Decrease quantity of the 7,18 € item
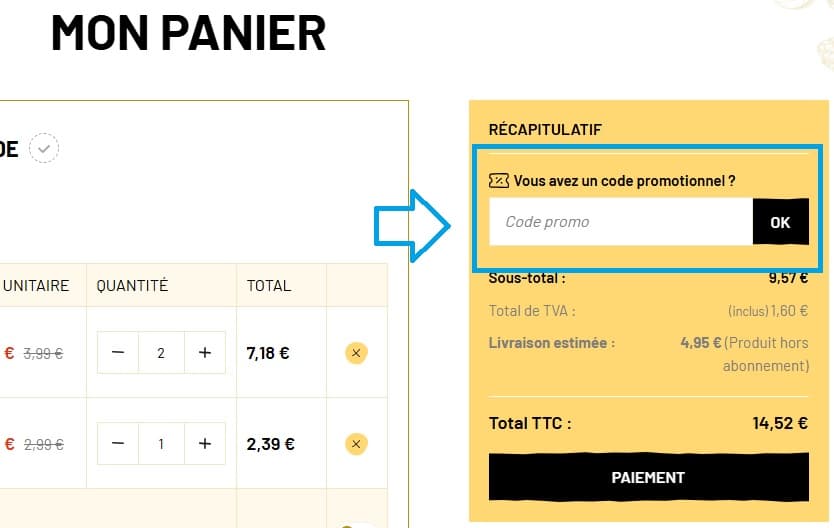834x528 pixels. point(118,352)
